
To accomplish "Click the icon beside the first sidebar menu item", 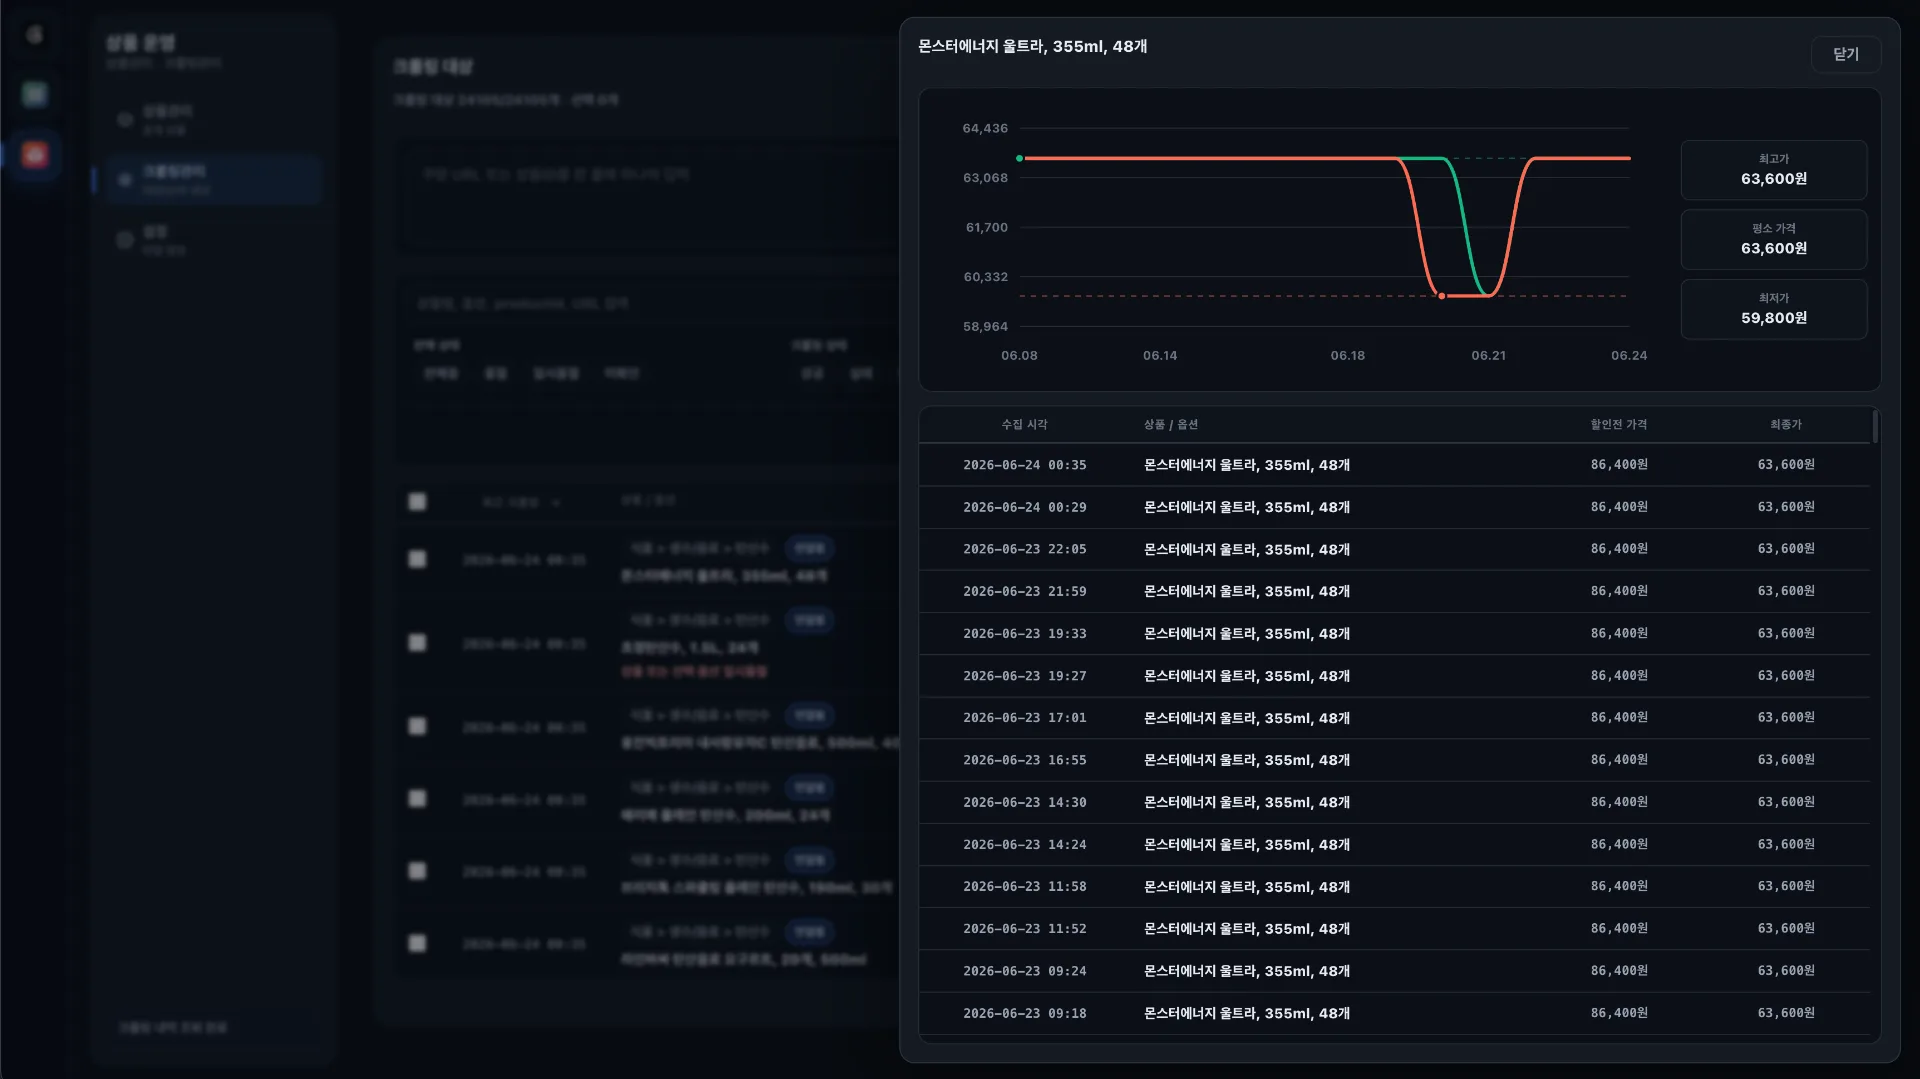I will (125, 119).
